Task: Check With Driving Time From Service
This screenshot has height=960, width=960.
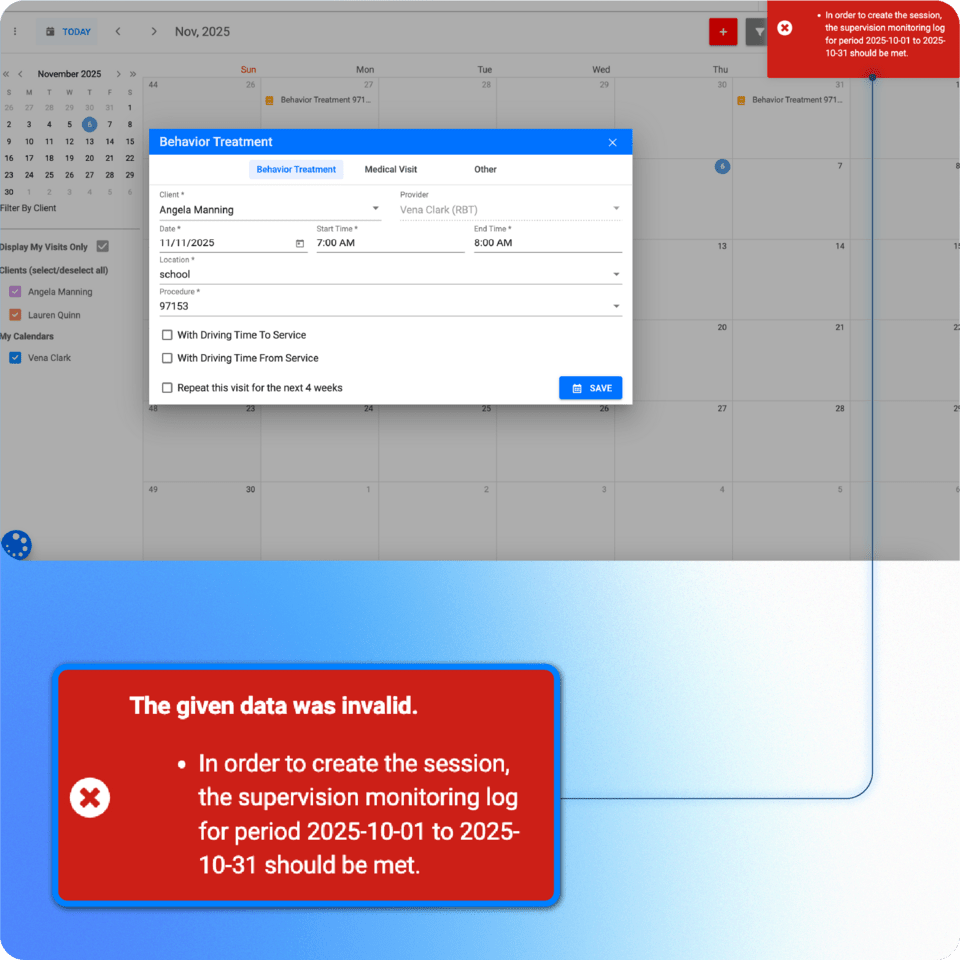Action: [x=168, y=358]
